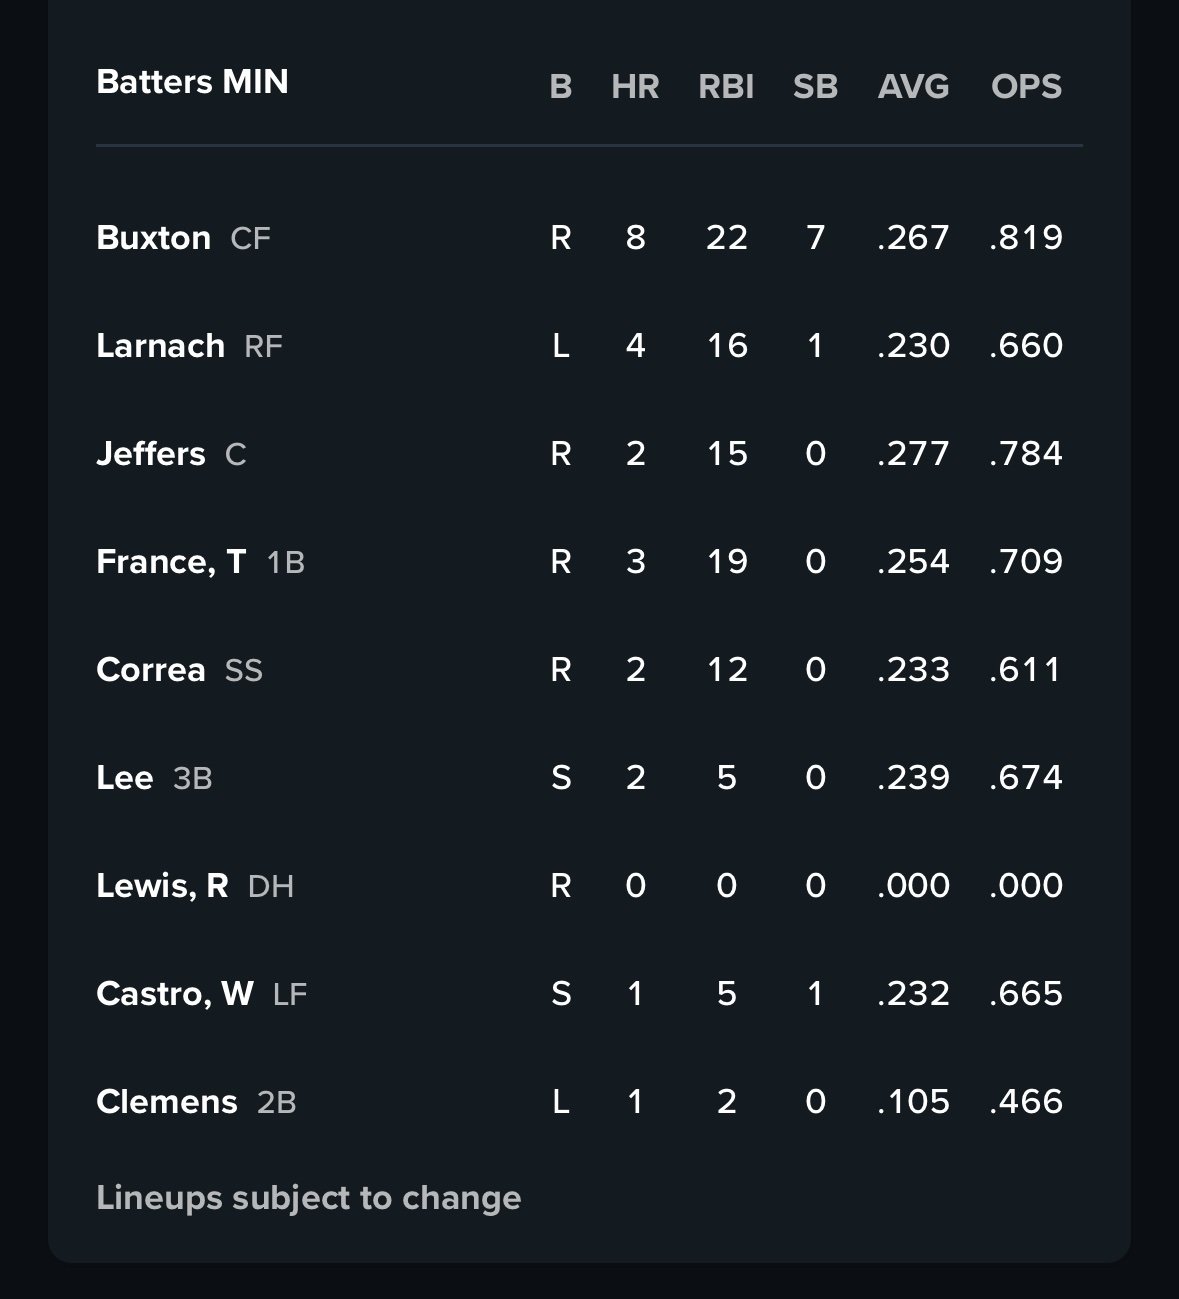Screen dimensions: 1179x1299
Task: View Correa's player details
Action: coord(151,670)
